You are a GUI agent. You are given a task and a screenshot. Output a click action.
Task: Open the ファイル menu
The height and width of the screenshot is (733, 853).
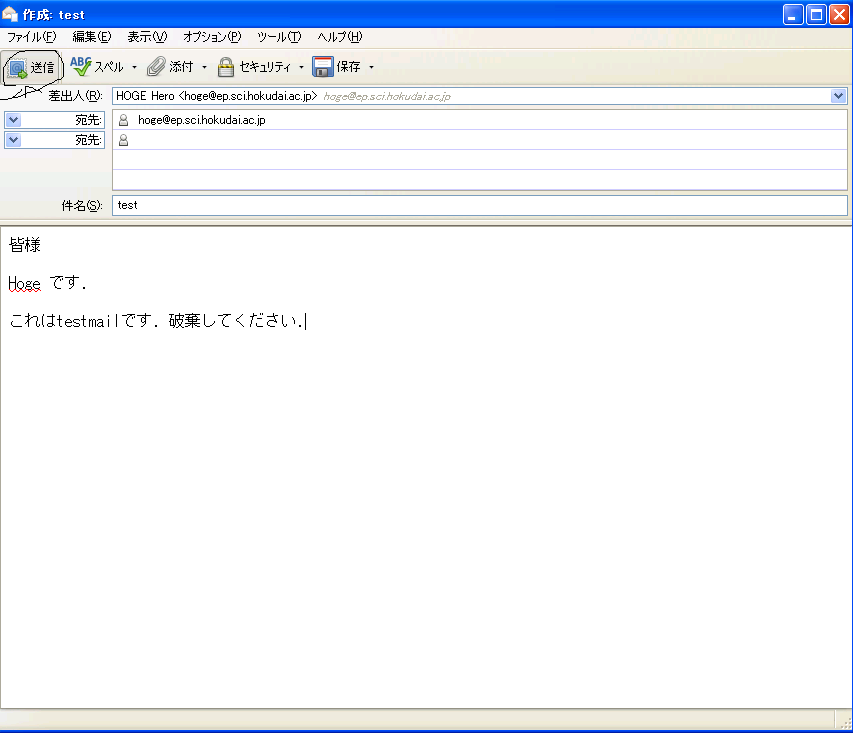(31, 37)
